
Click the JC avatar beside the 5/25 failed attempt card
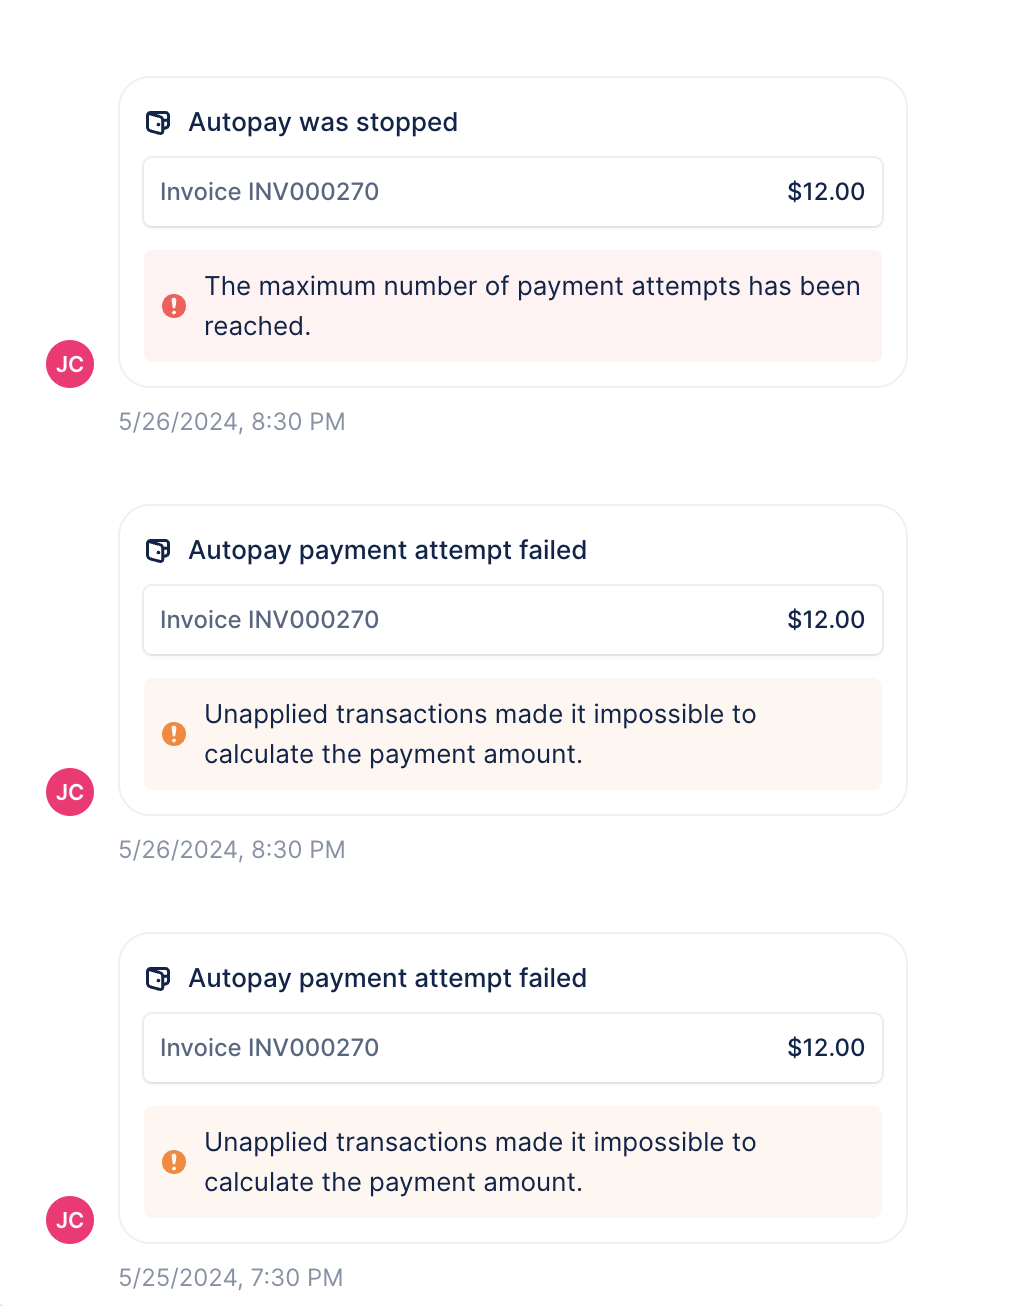coord(70,1220)
